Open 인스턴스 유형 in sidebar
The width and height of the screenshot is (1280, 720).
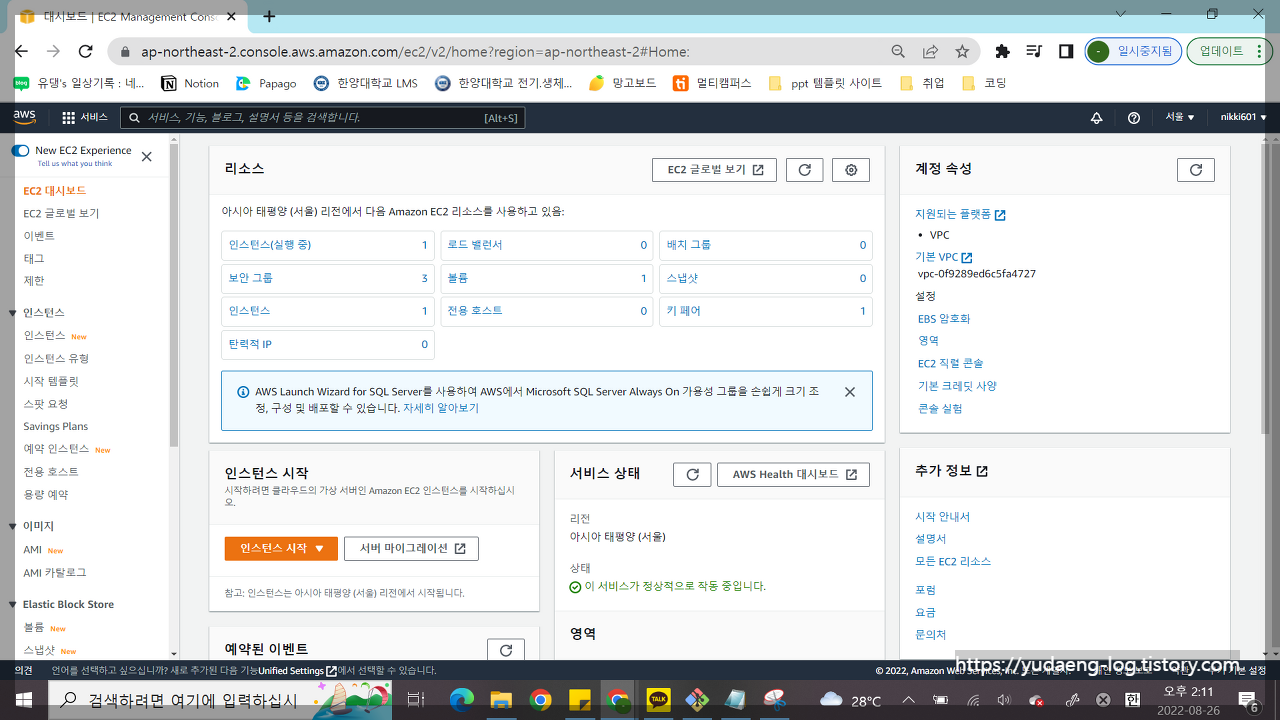56,358
